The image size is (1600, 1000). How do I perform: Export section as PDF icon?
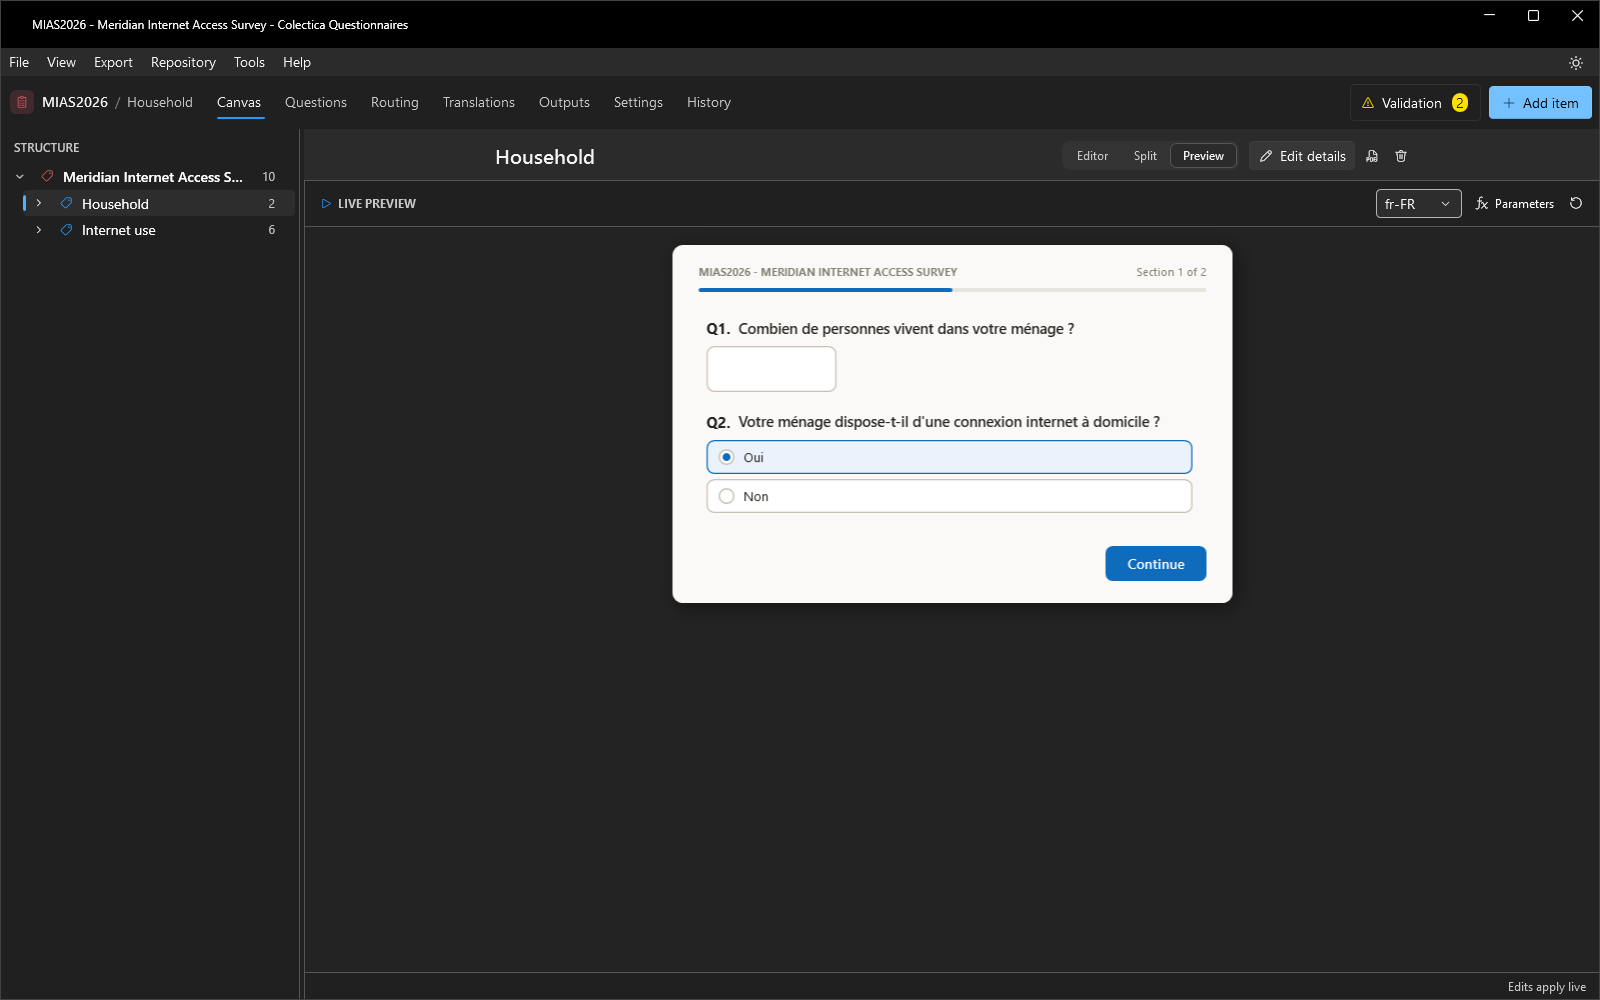pos(1372,156)
